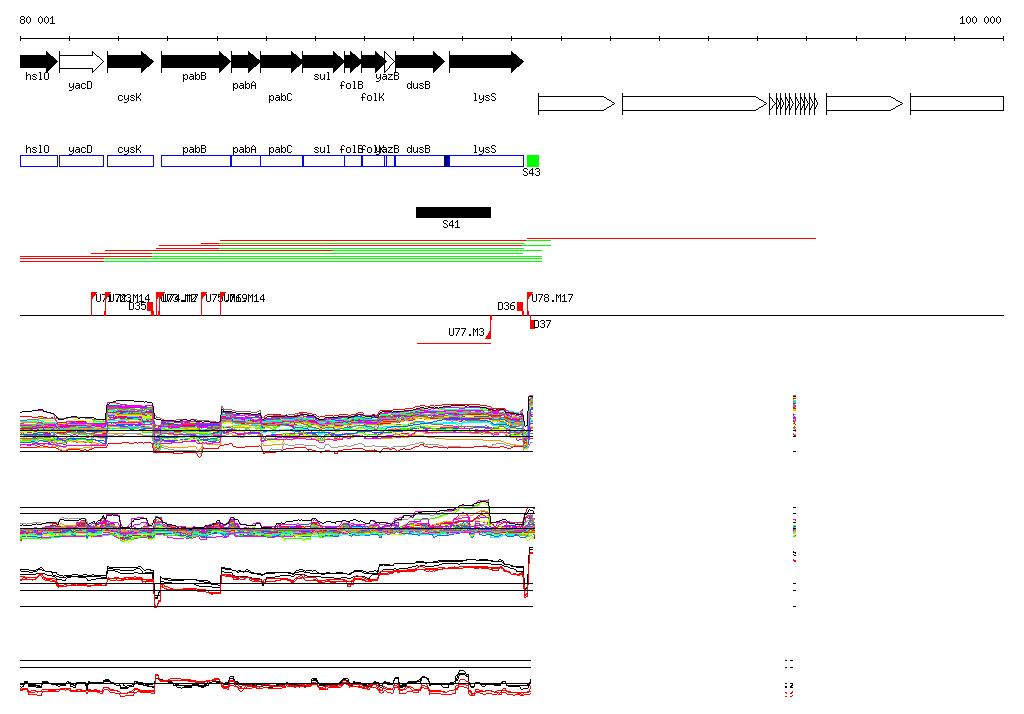The height and width of the screenshot is (714, 1024).
Task: Select the blue pabA annotation box
Action: [246, 161]
